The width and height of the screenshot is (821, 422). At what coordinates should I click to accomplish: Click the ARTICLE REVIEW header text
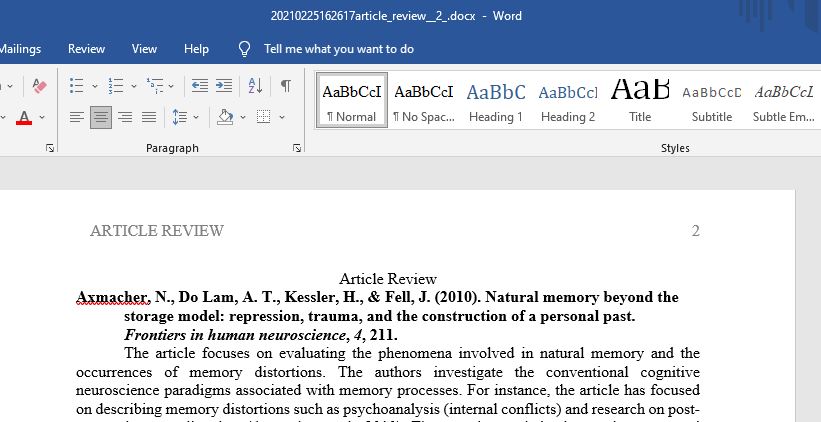pyautogui.click(x=157, y=231)
